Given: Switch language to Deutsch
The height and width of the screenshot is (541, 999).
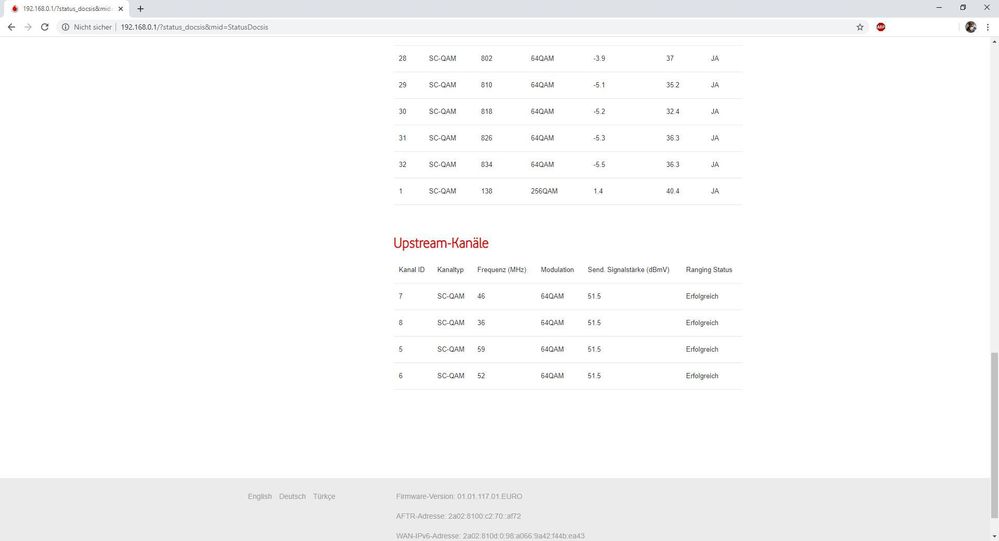Looking at the screenshot, I should coord(292,496).
